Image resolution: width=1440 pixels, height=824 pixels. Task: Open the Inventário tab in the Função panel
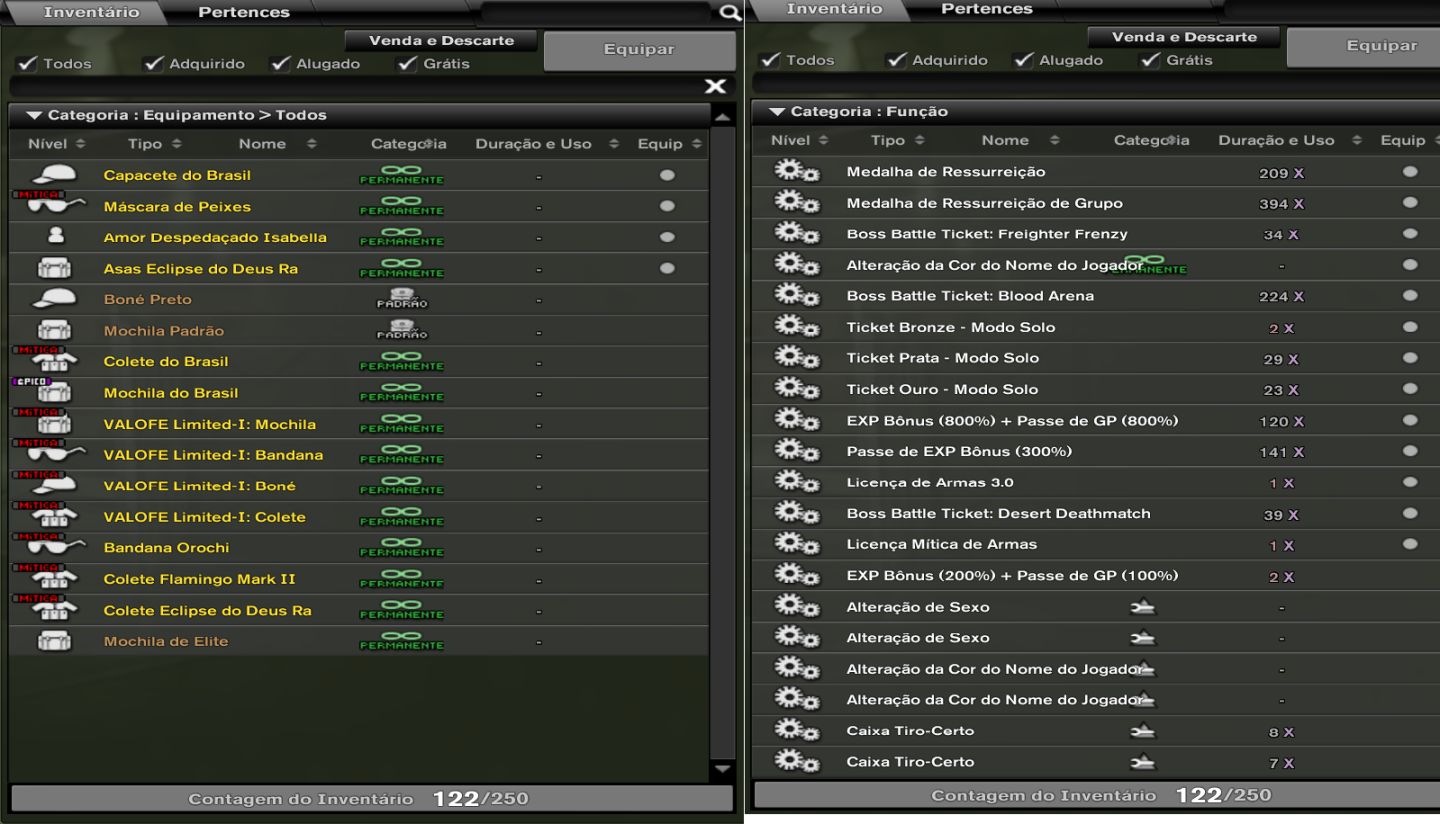click(x=834, y=9)
